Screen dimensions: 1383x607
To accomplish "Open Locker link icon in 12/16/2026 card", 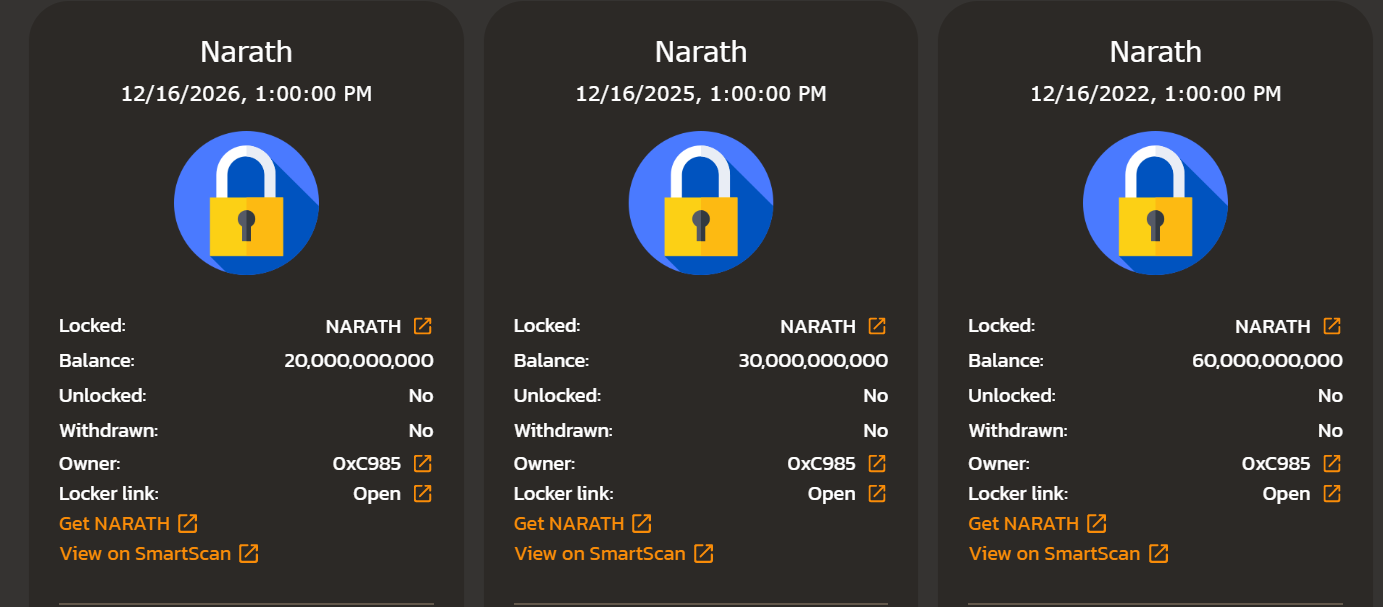I will [x=423, y=493].
